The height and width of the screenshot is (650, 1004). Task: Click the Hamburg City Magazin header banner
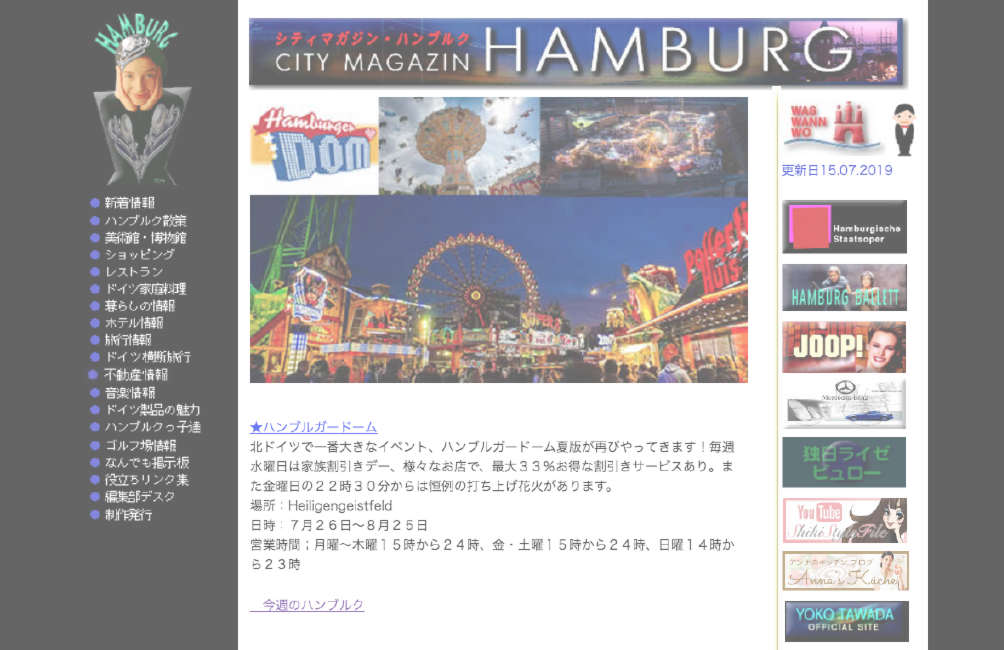577,53
